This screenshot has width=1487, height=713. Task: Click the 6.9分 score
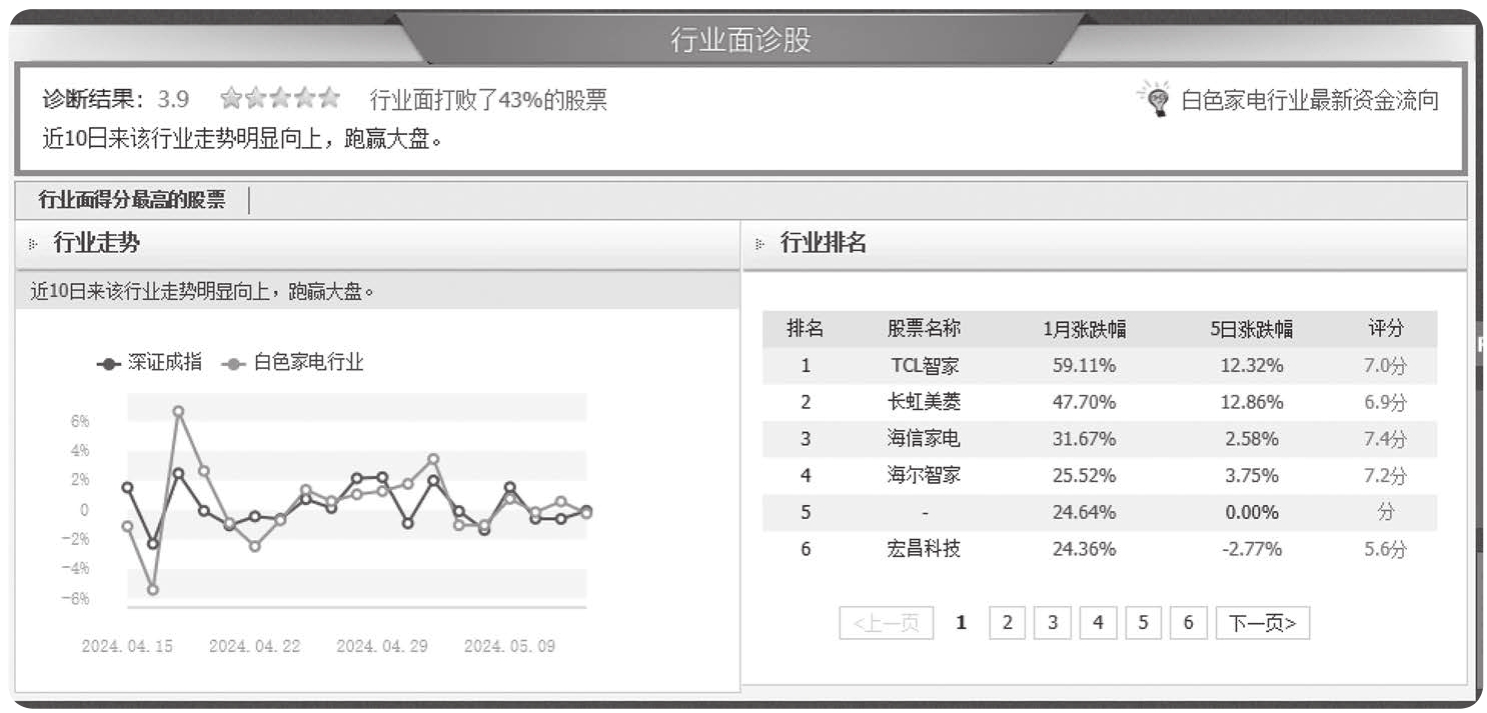point(1385,403)
